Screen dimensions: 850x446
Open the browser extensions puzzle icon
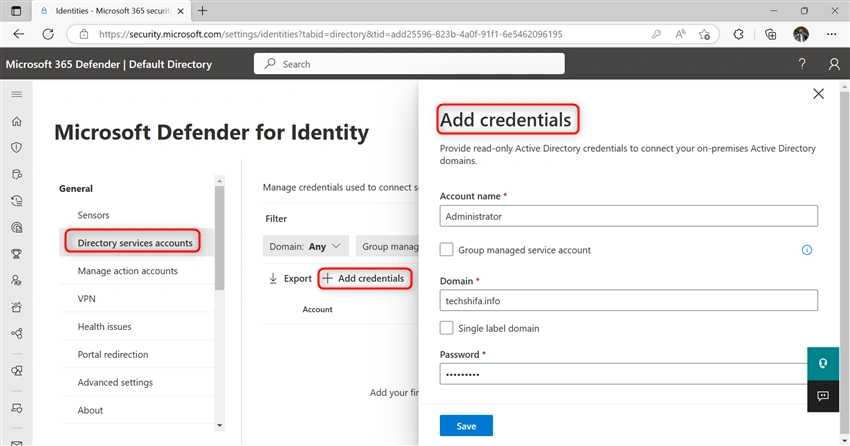tap(738, 34)
